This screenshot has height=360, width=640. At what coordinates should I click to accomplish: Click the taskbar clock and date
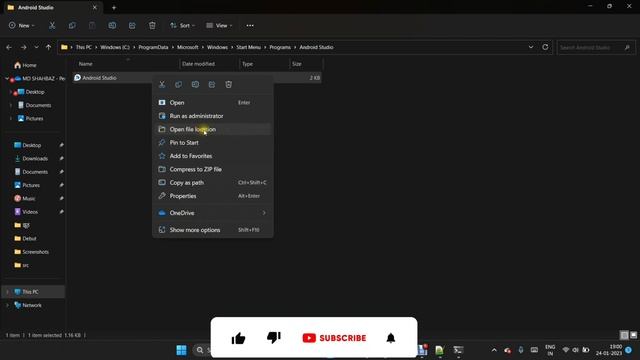pos(609,350)
